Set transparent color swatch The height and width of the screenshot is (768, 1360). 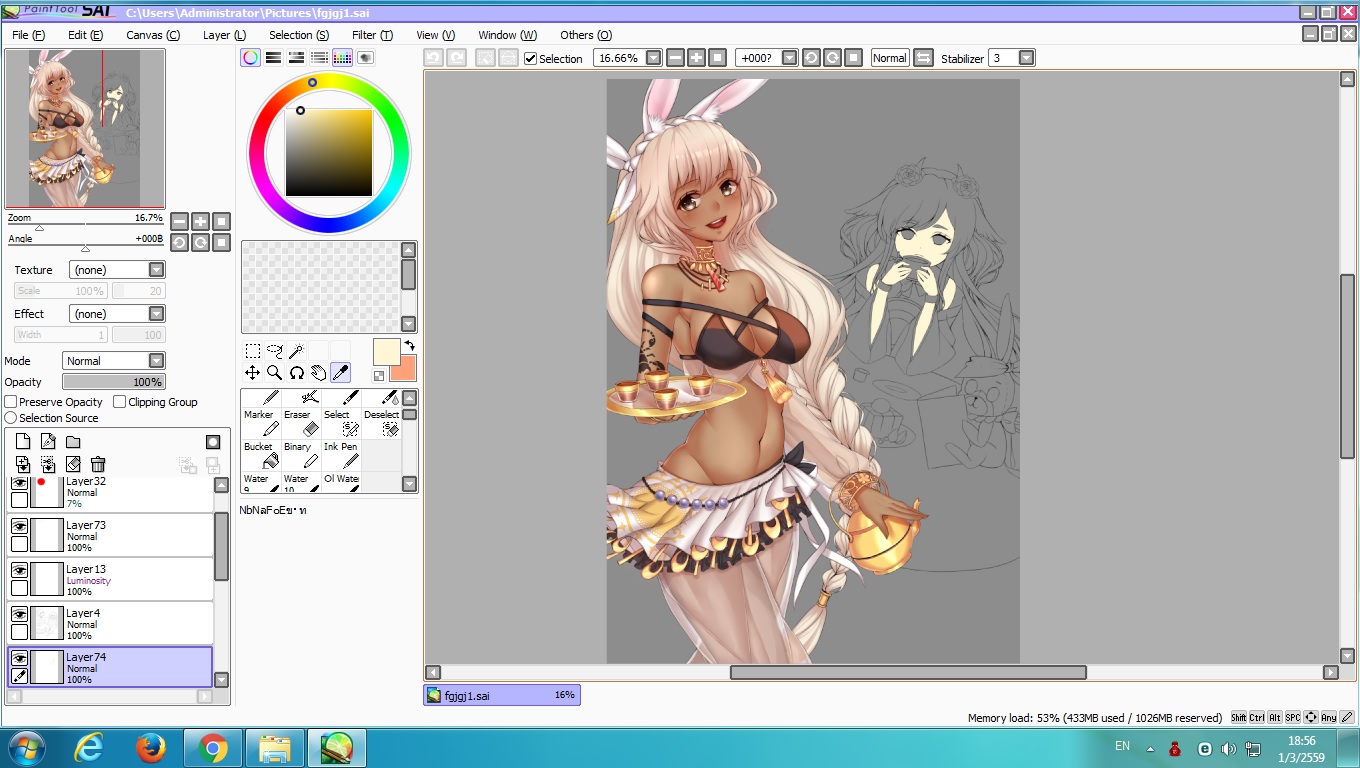[x=379, y=376]
